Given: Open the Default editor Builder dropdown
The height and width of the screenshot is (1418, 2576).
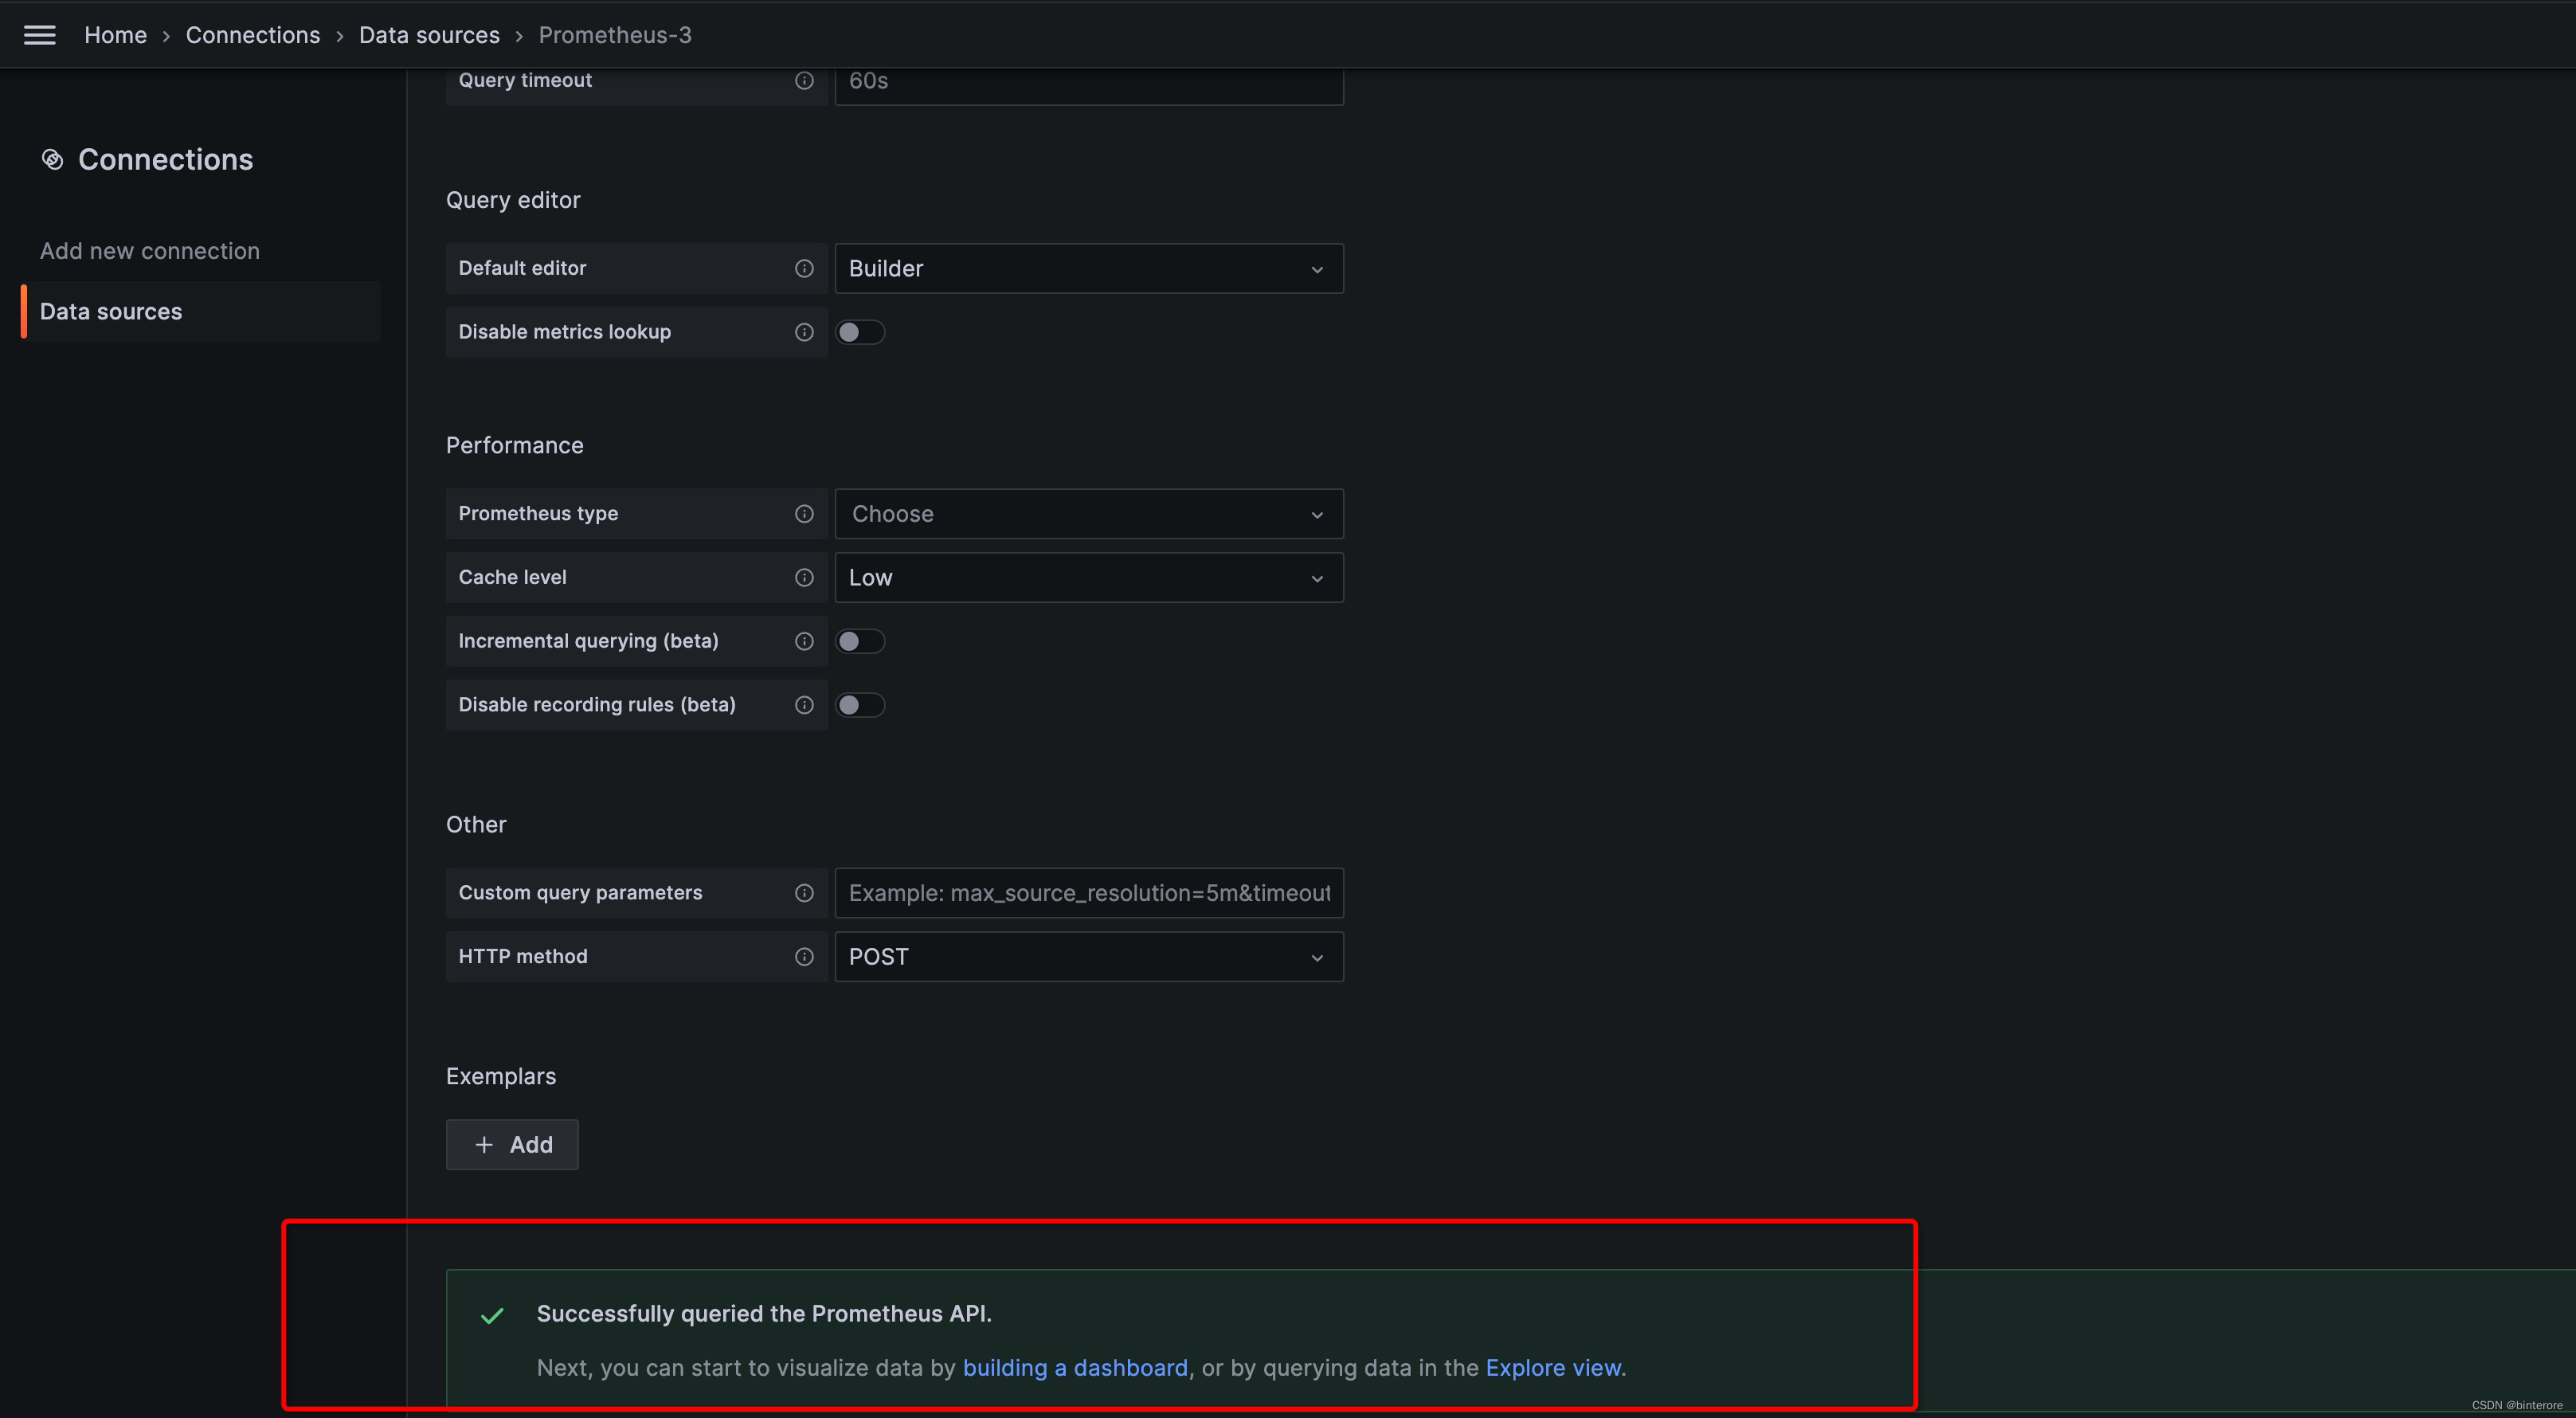Looking at the screenshot, I should 1088,268.
